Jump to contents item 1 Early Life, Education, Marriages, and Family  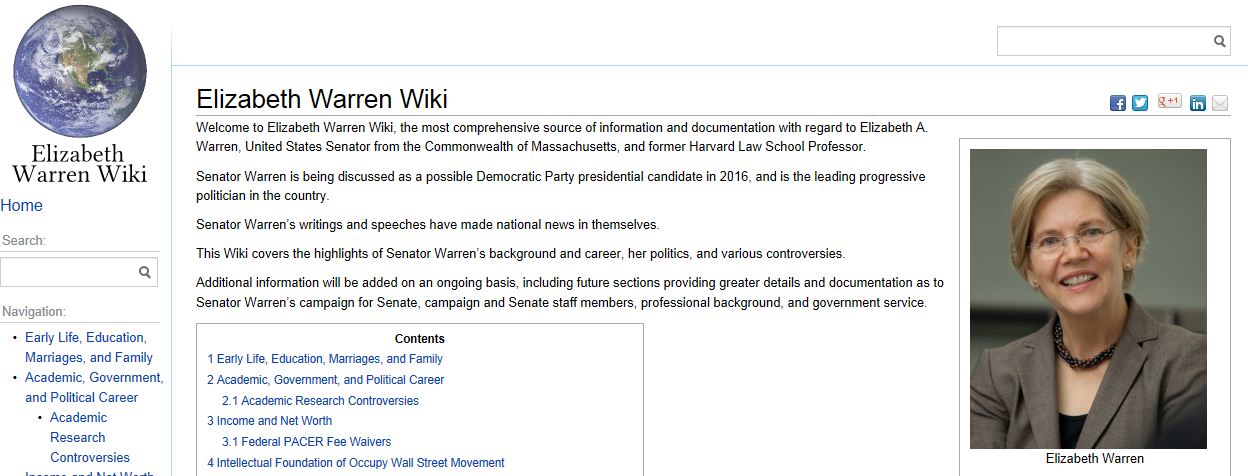point(325,359)
